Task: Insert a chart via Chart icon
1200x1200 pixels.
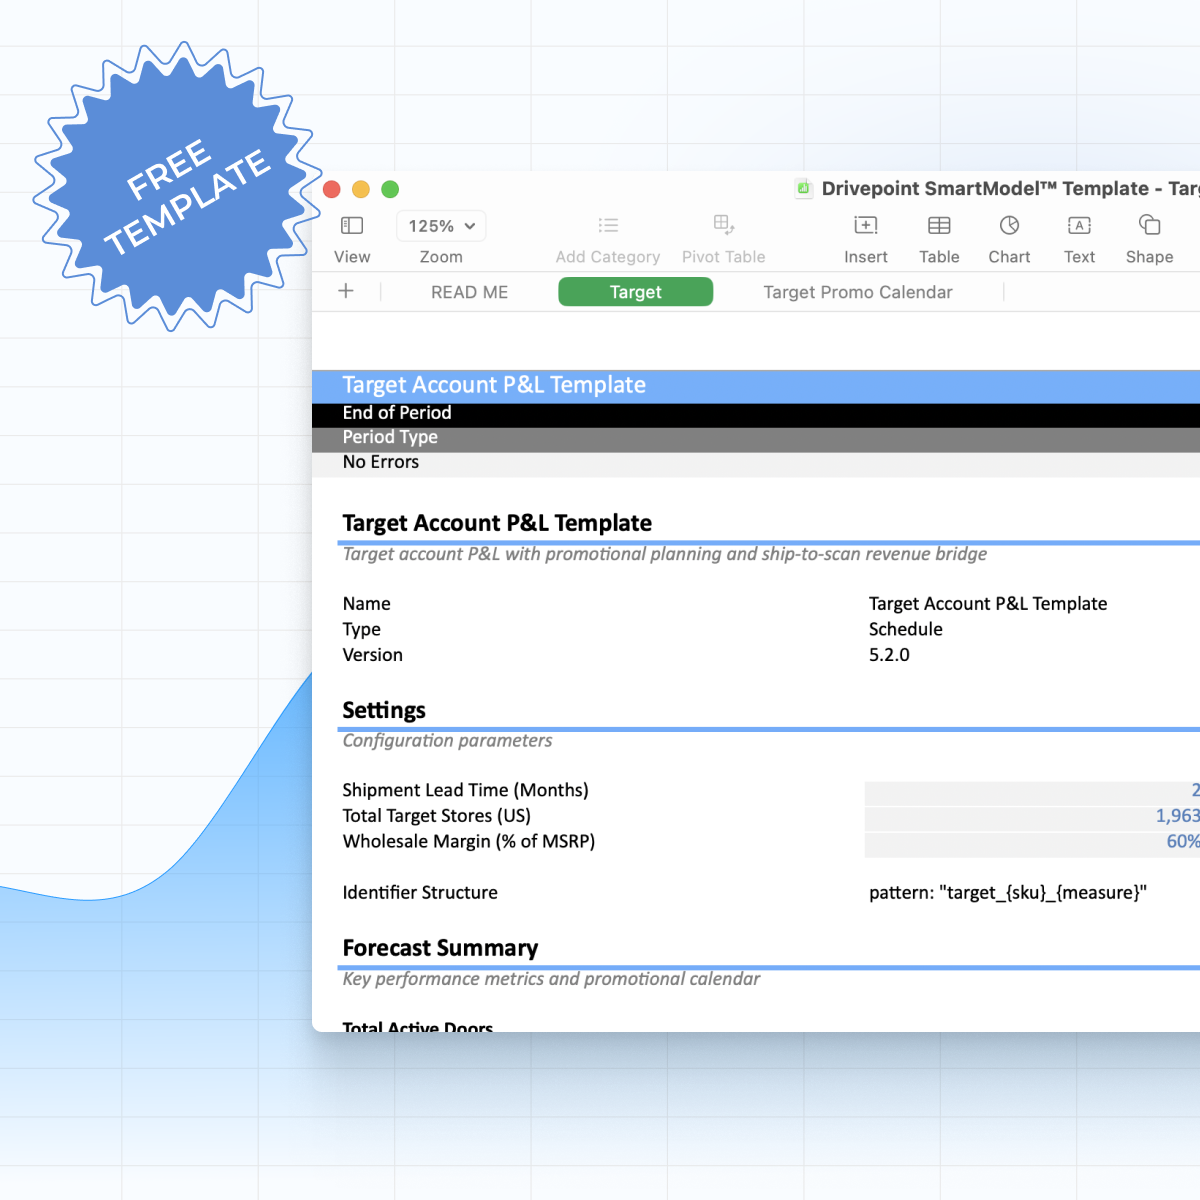Action: point(1010,226)
